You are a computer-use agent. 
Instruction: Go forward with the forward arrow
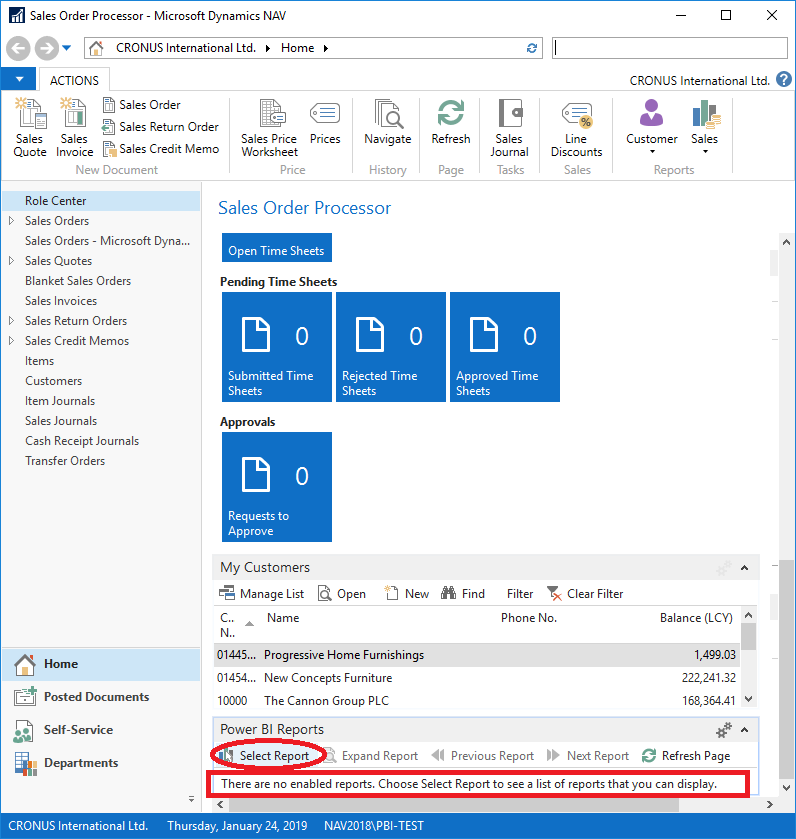pyautogui.click(x=47, y=48)
